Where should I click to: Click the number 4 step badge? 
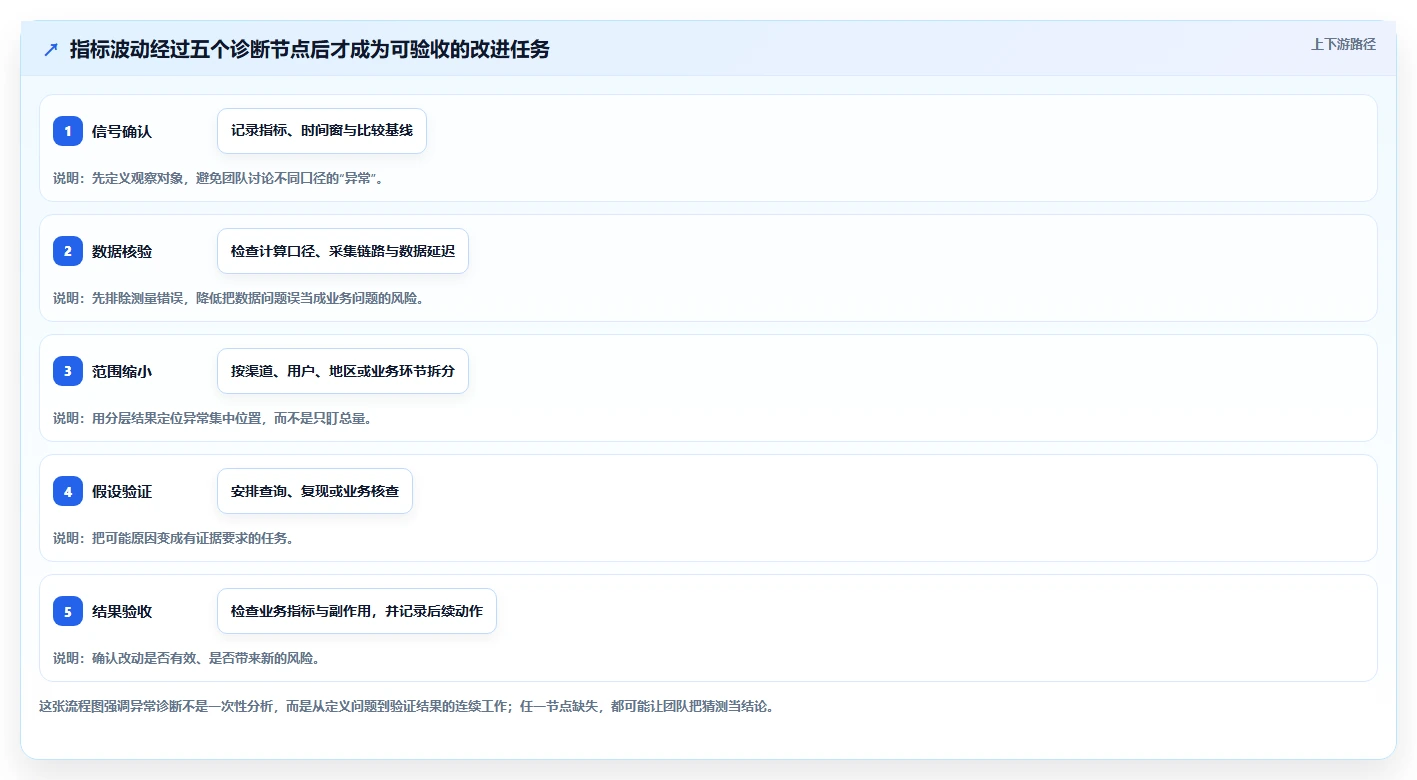coord(68,491)
